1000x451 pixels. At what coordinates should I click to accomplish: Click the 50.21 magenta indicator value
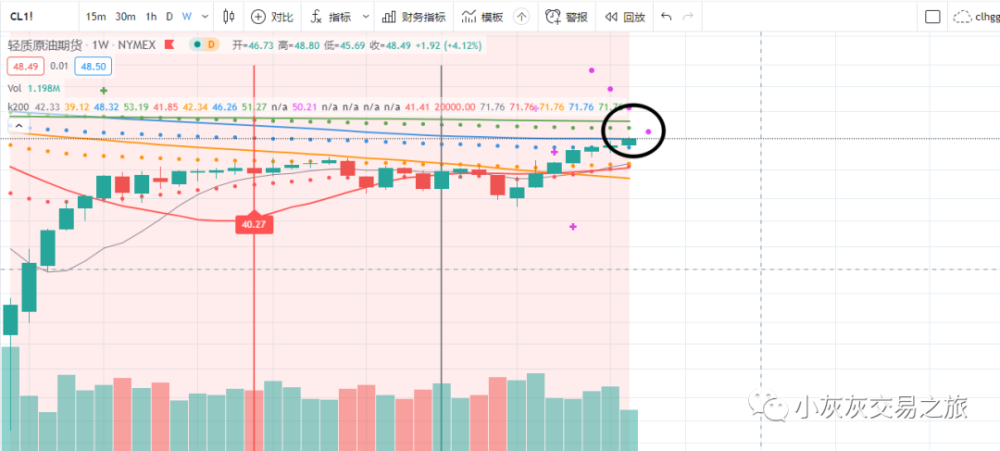coord(306,107)
